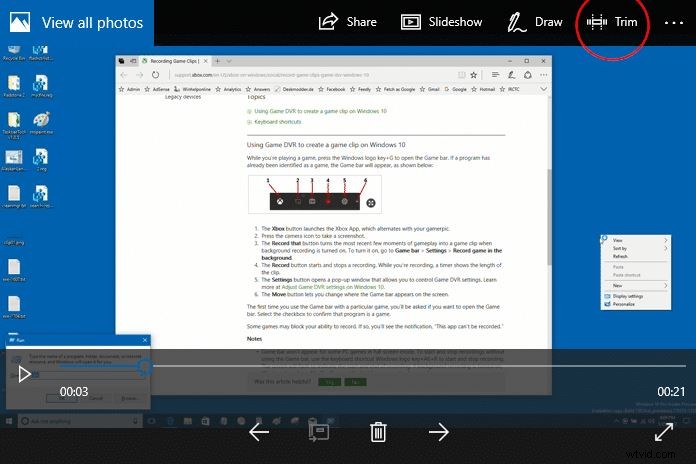The width and height of the screenshot is (696, 464).
Task: Go to the next photo arrow
Action: tap(439, 432)
